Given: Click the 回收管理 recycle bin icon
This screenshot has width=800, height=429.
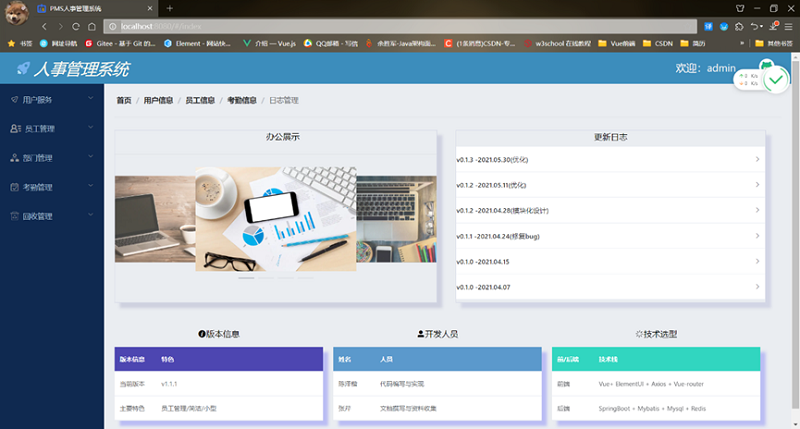Looking at the screenshot, I should [x=14, y=216].
